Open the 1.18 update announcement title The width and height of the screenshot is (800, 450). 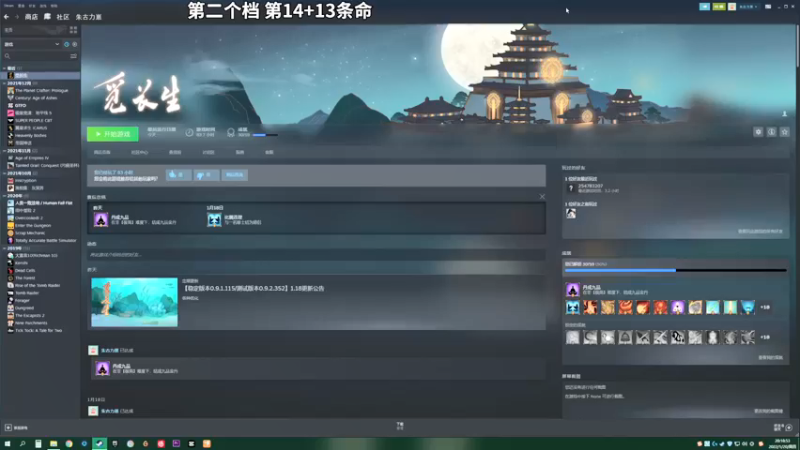click(x=254, y=288)
